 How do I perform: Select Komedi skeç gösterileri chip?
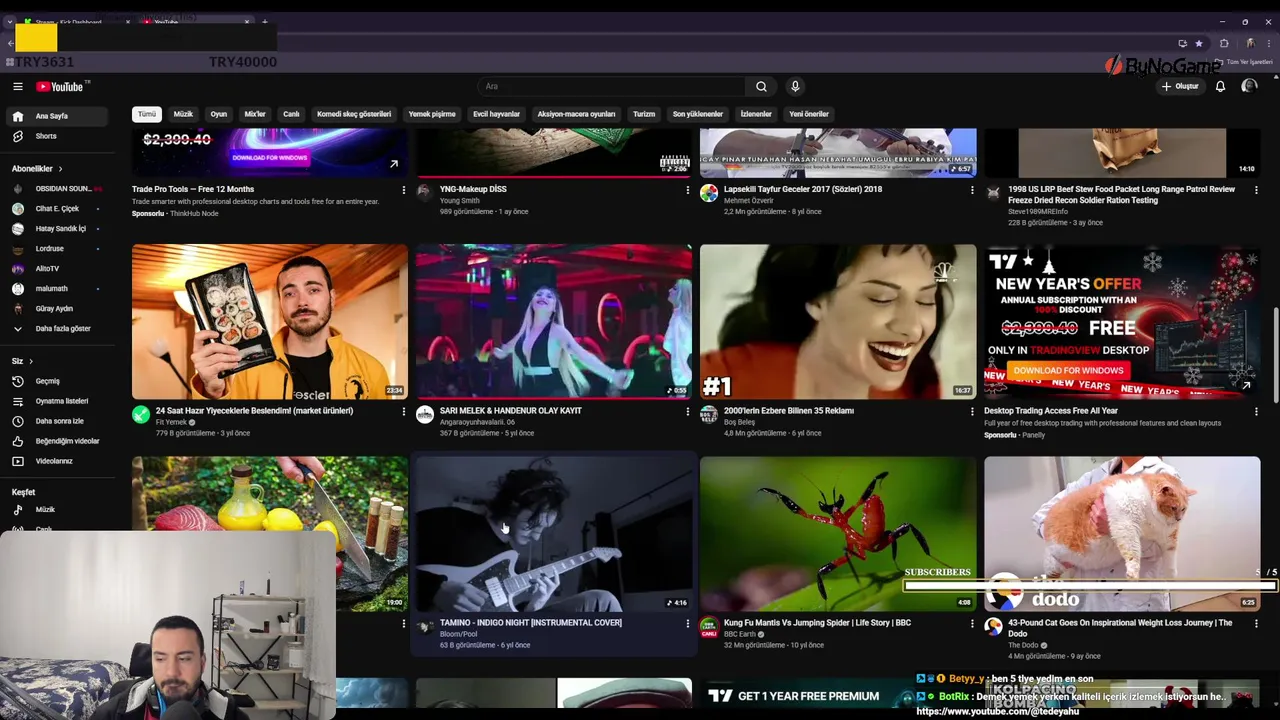(354, 114)
